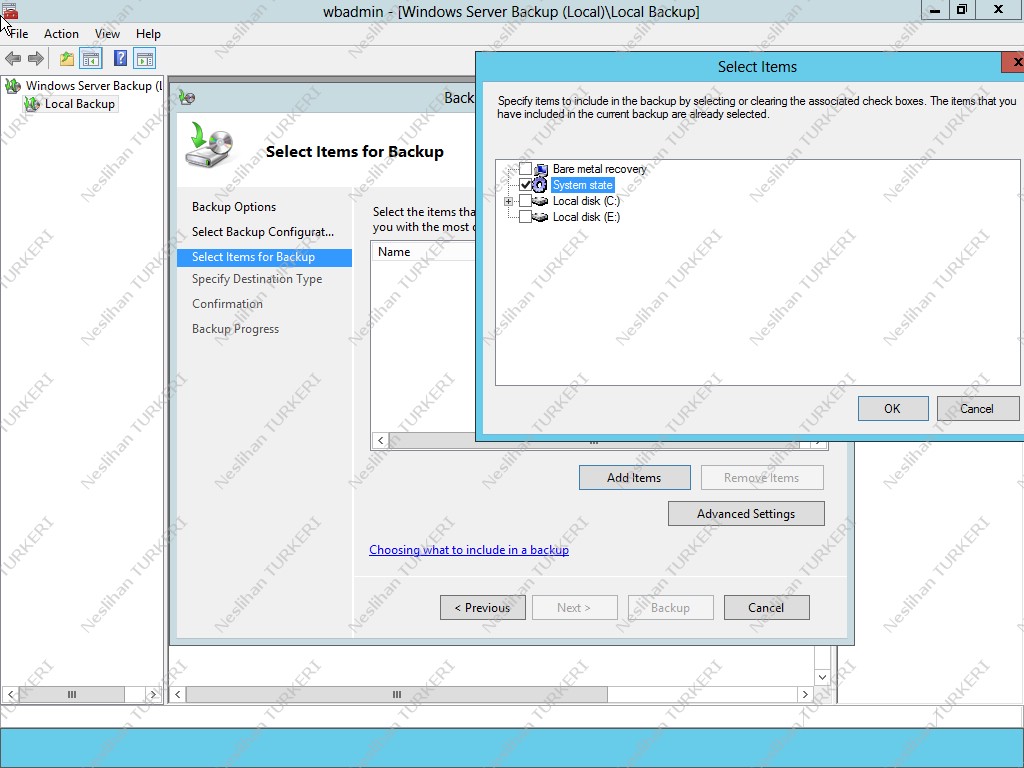Click the Add Items button
Image resolution: width=1024 pixels, height=768 pixels.
[634, 477]
